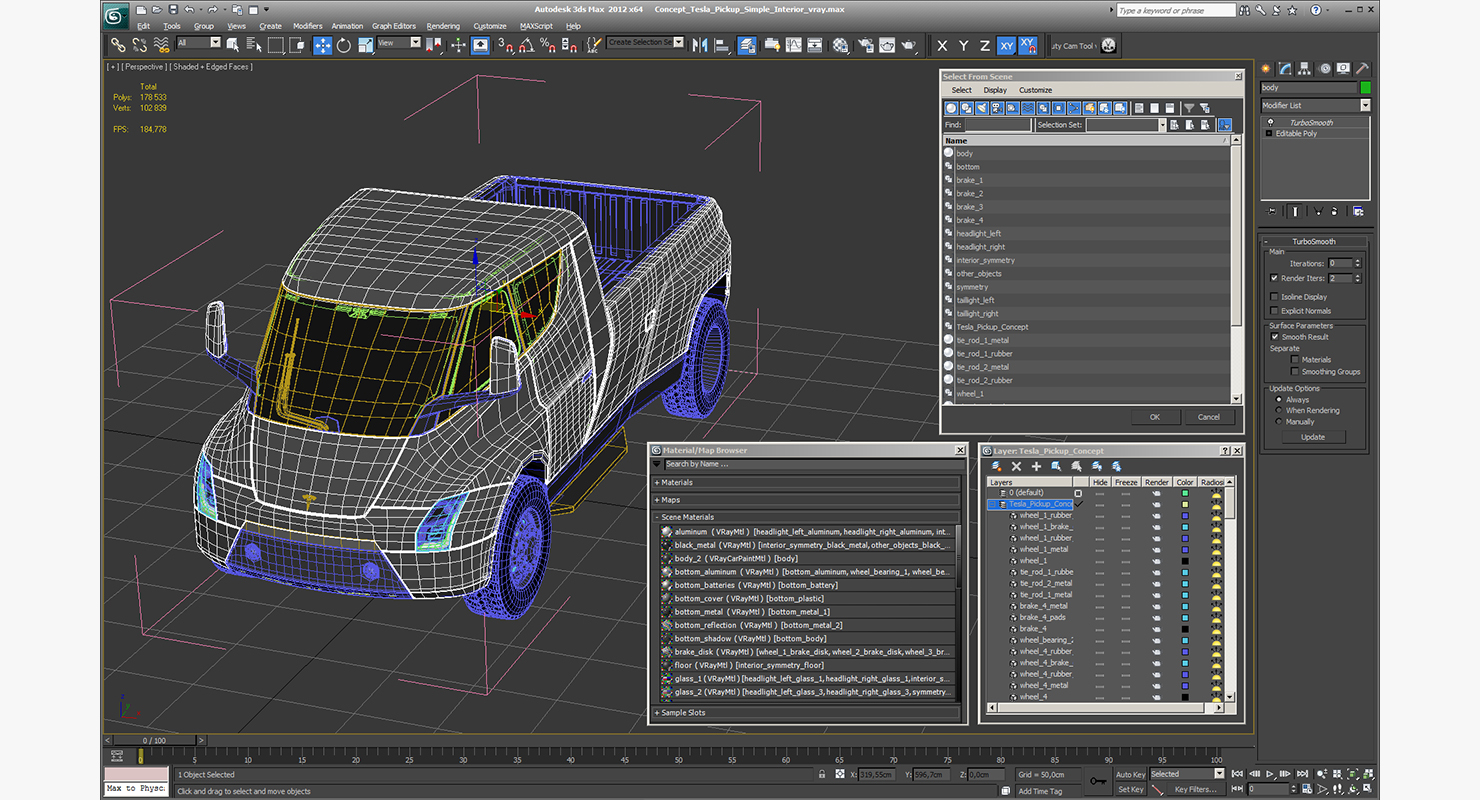The height and width of the screenshot is (800, 1480).
Task: Click the body object color swatch
Action: pyautogui.click(x=1365, y=88)
